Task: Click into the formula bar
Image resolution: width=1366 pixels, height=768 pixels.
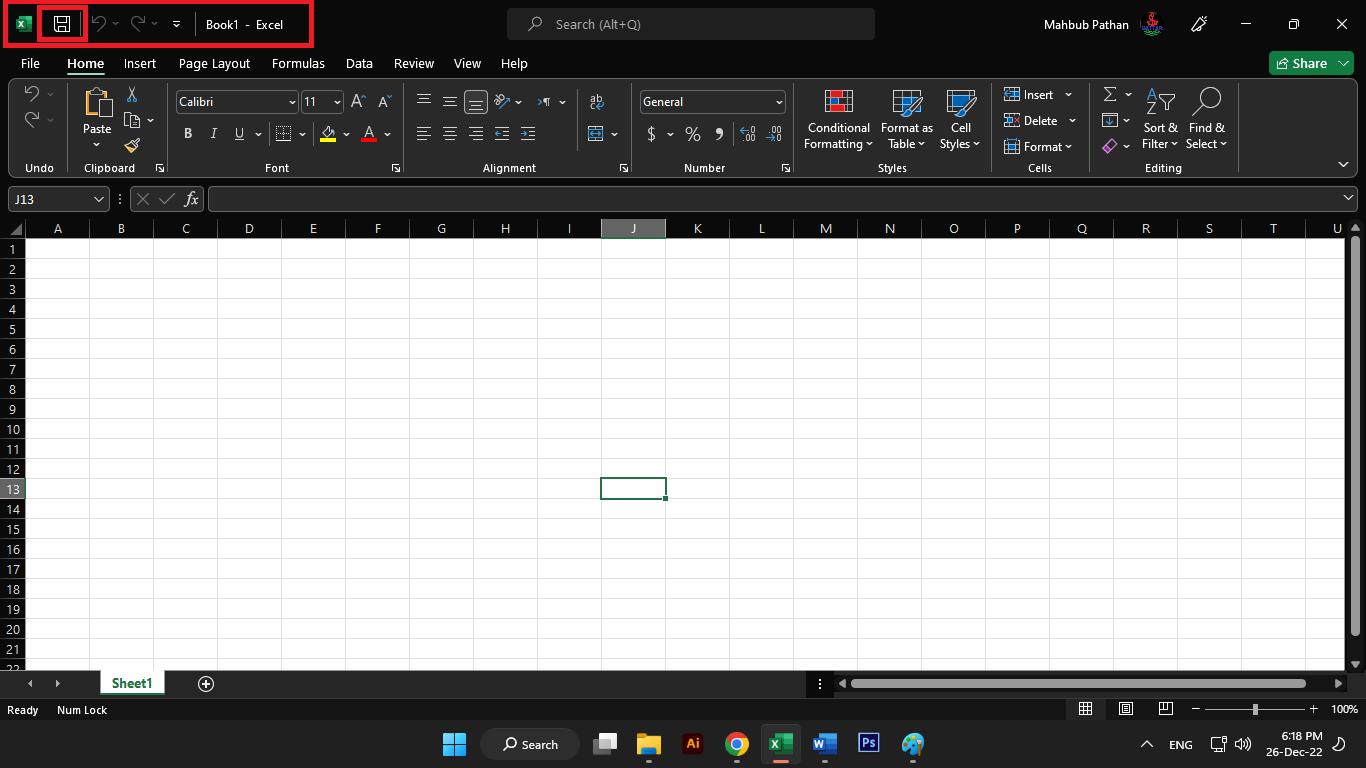Action: click(x=774, y=199)
